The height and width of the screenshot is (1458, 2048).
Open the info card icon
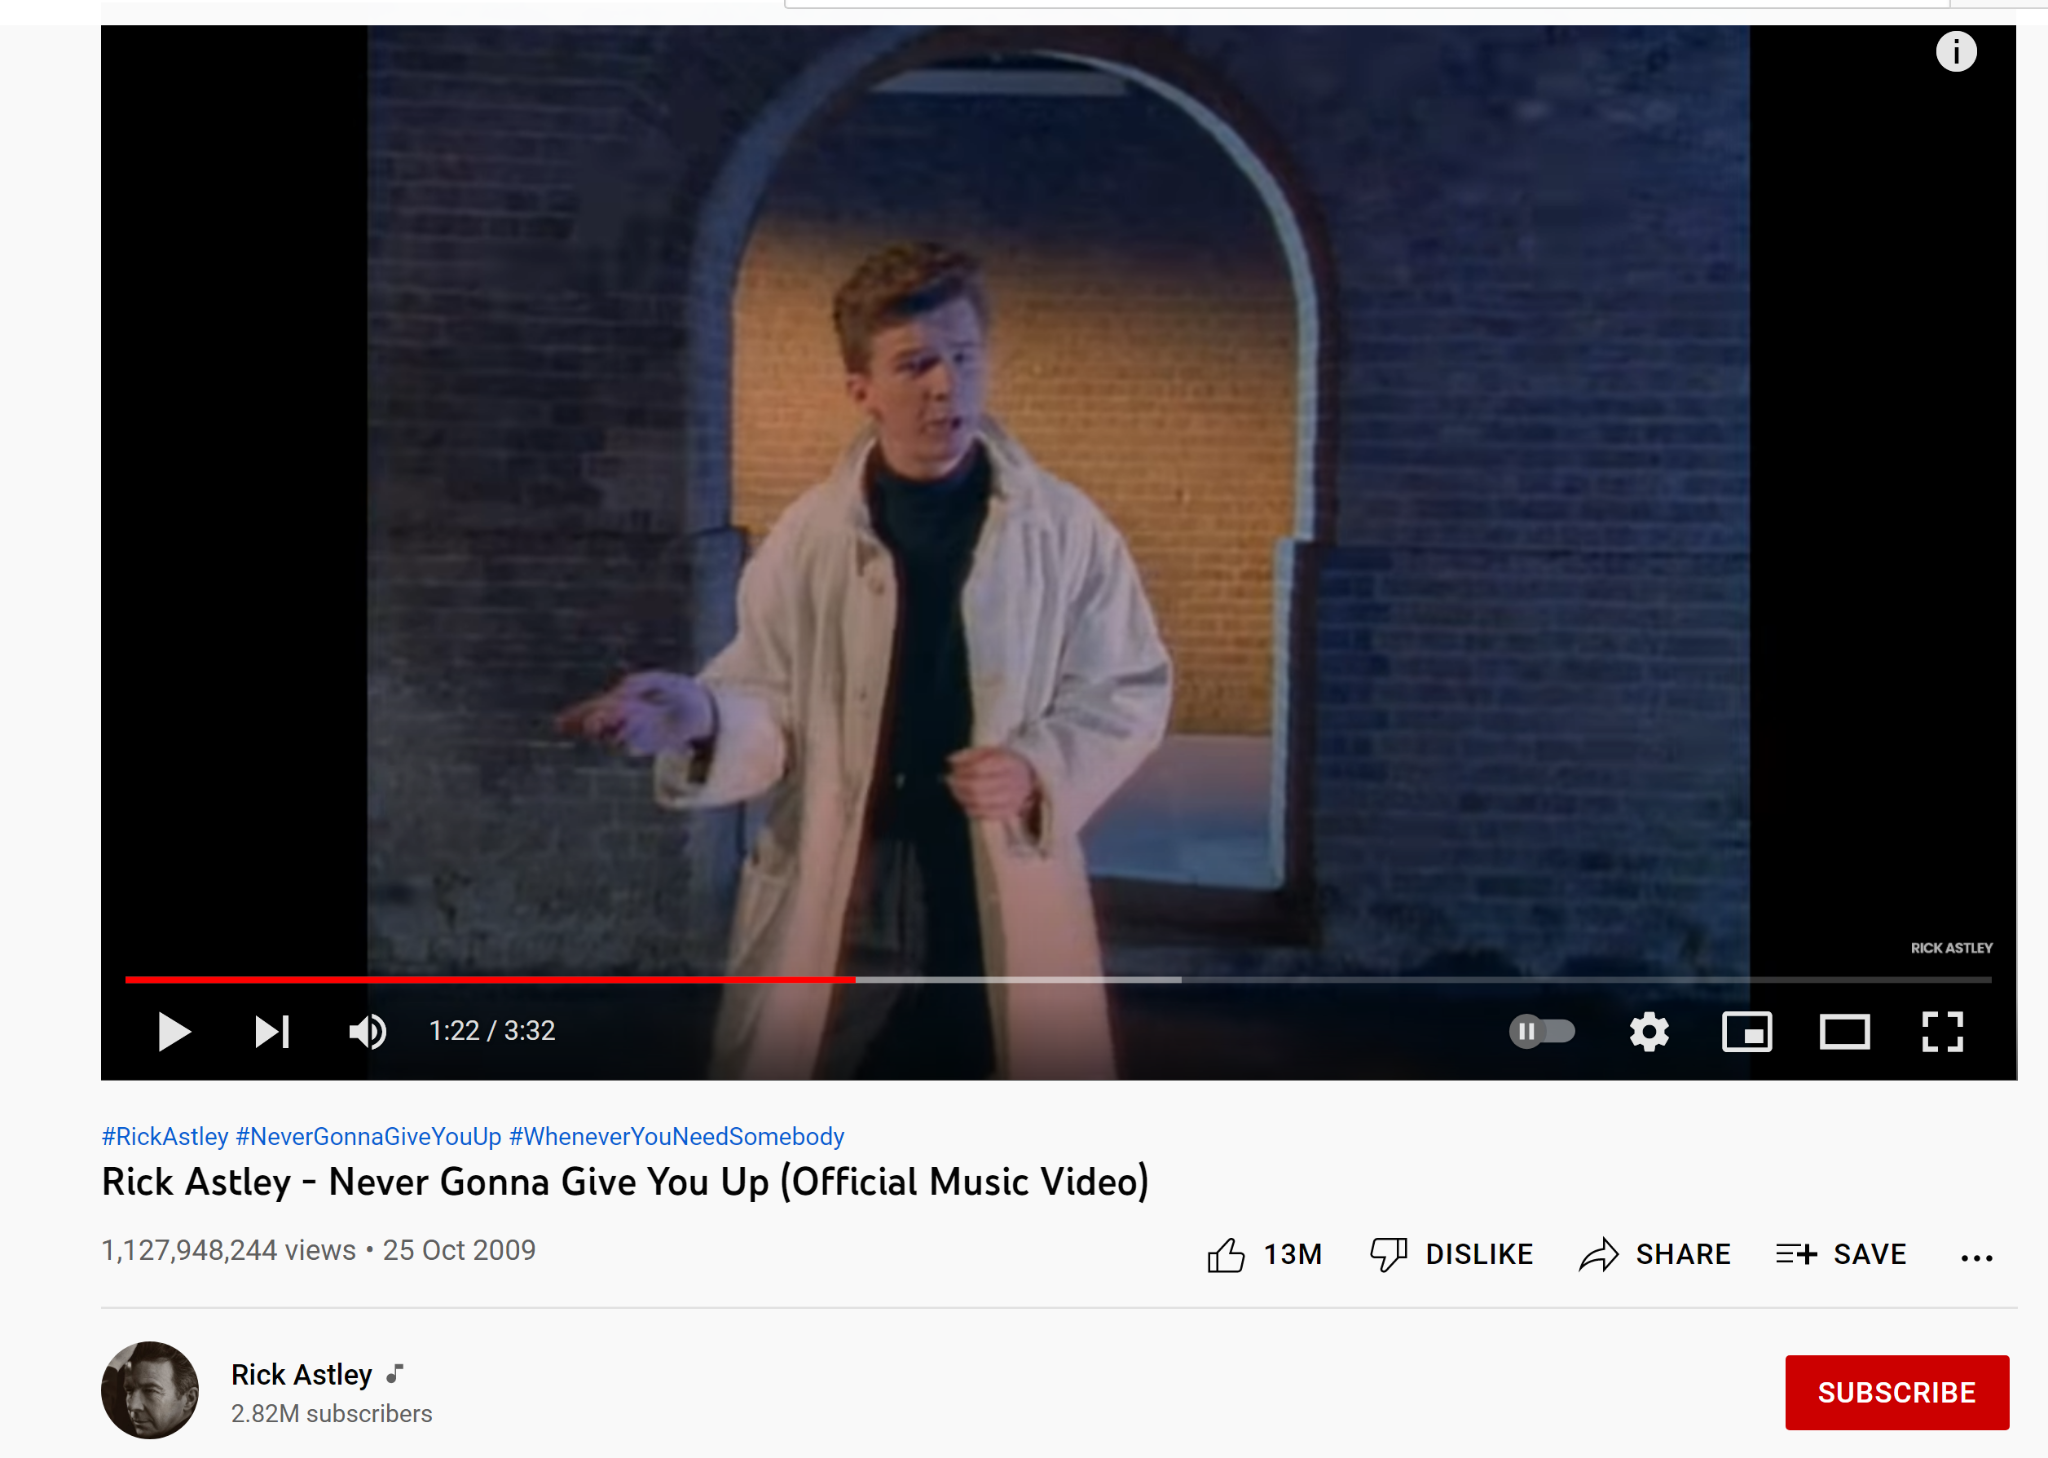[1956, 51]
